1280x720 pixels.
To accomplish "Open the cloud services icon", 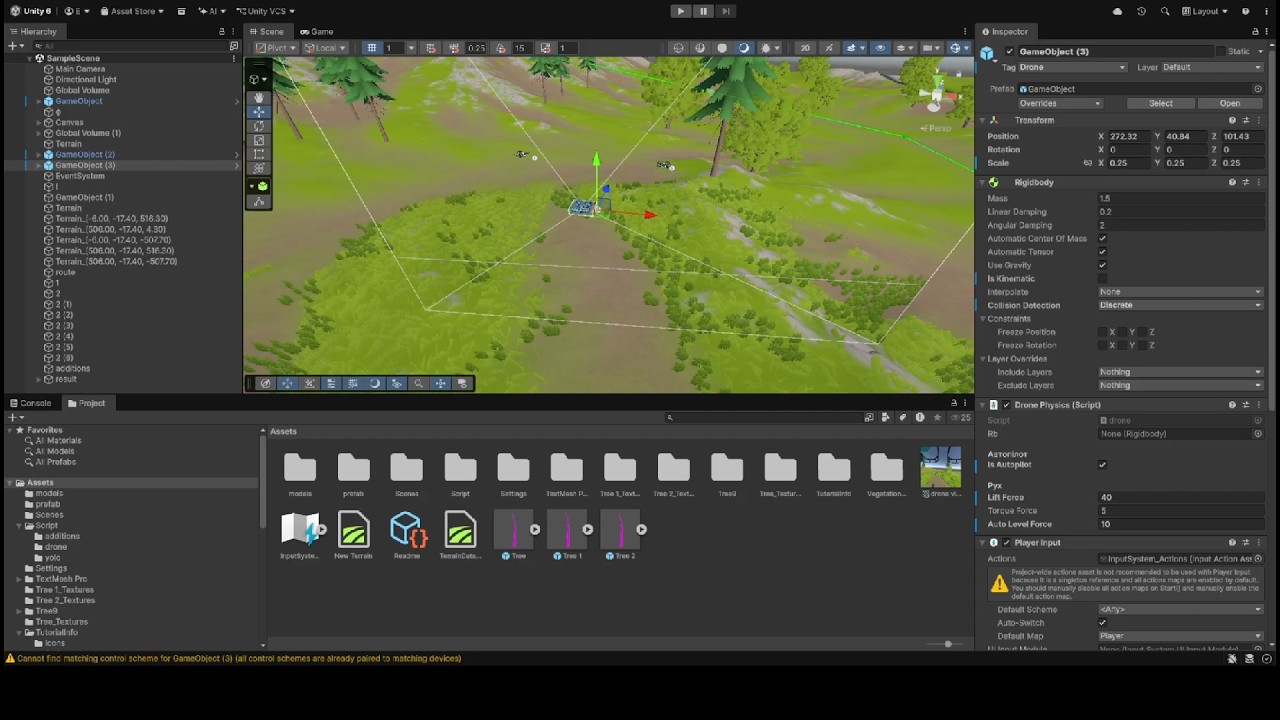I will coord(1117,11).
